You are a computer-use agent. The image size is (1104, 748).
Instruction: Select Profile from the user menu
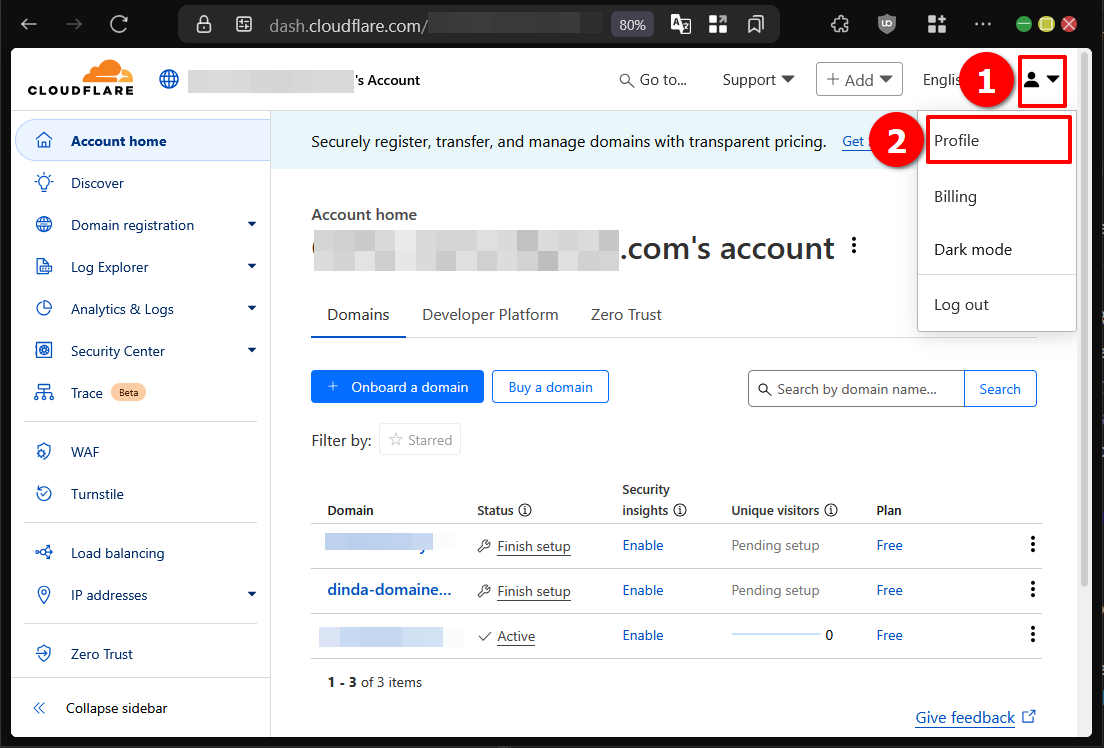997,140
